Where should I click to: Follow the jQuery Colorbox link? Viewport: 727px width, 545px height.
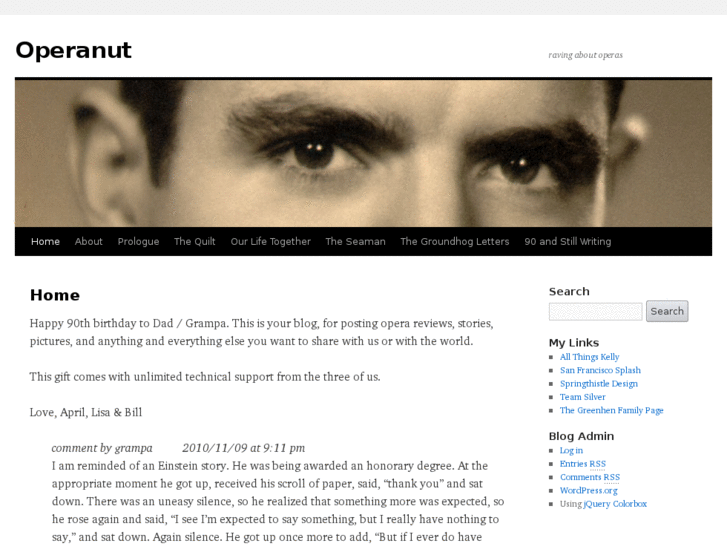click(x=615, y=504)
